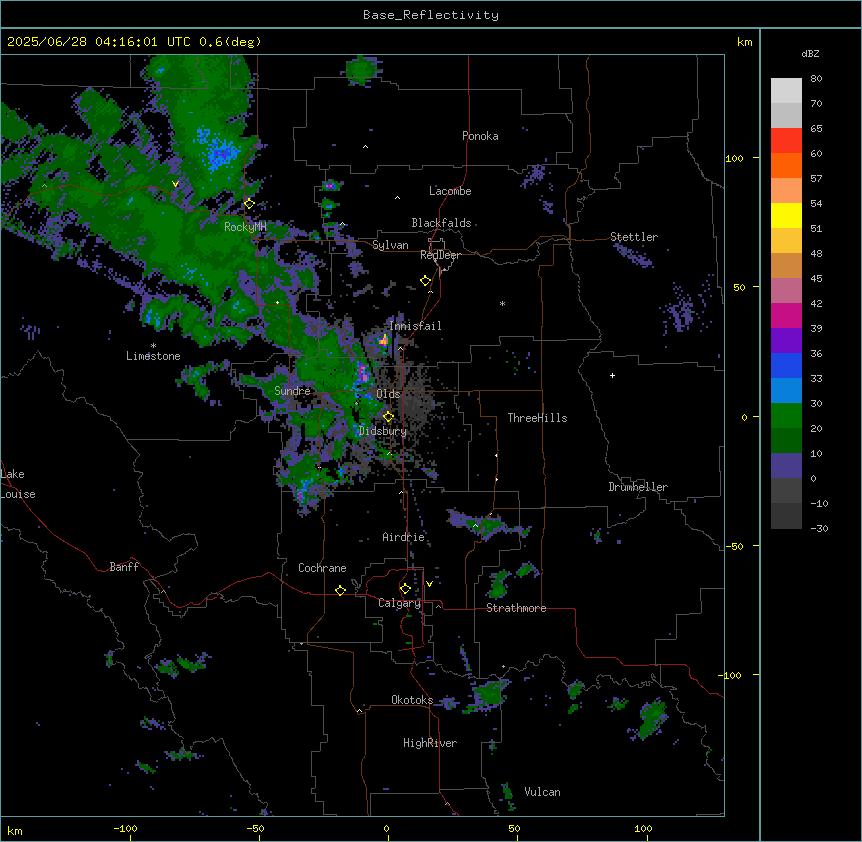Click the Sylvan label
Image resolution: width=862 pixels, height=842 pixels.
[x=390, y=245]
